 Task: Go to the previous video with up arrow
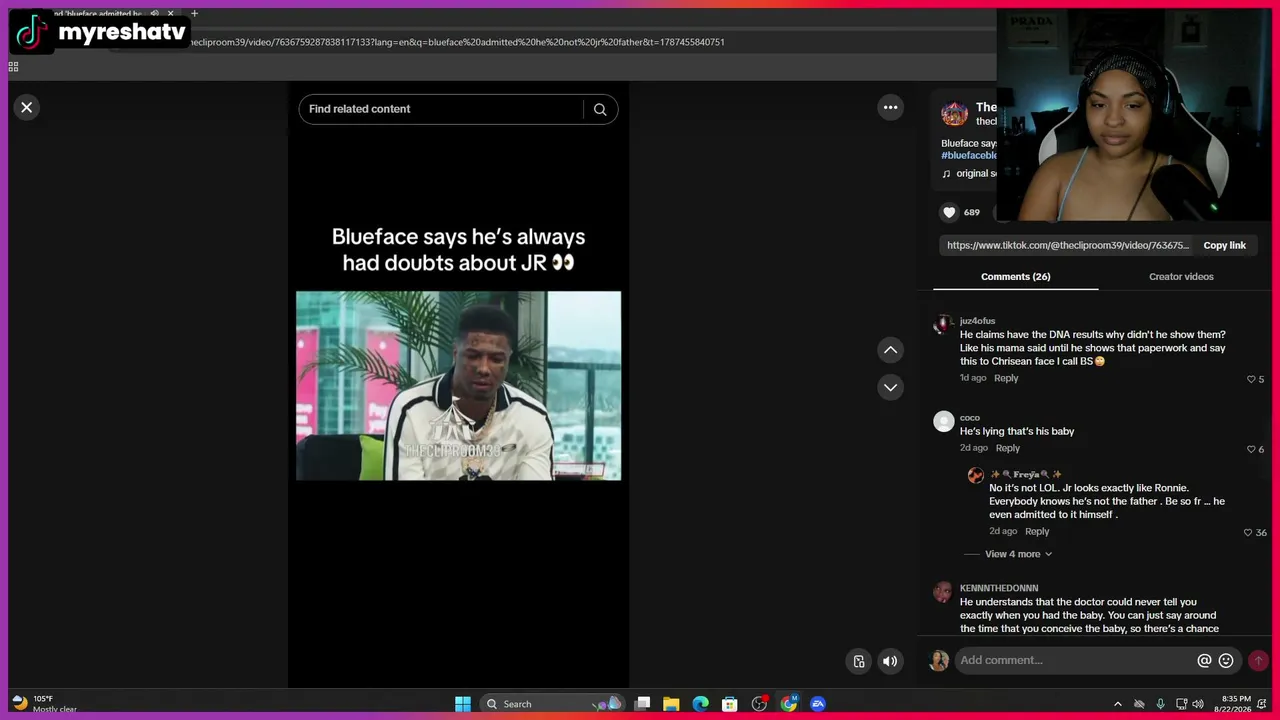point(890,350)
